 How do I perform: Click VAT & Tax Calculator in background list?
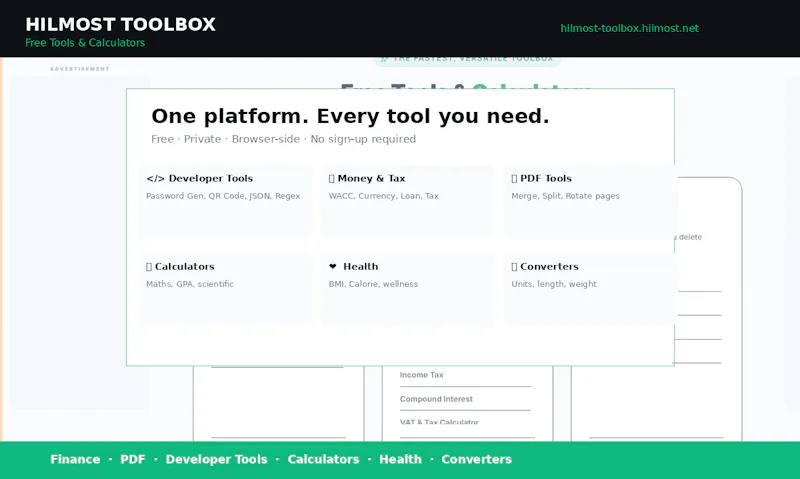(x=439, y=422)
